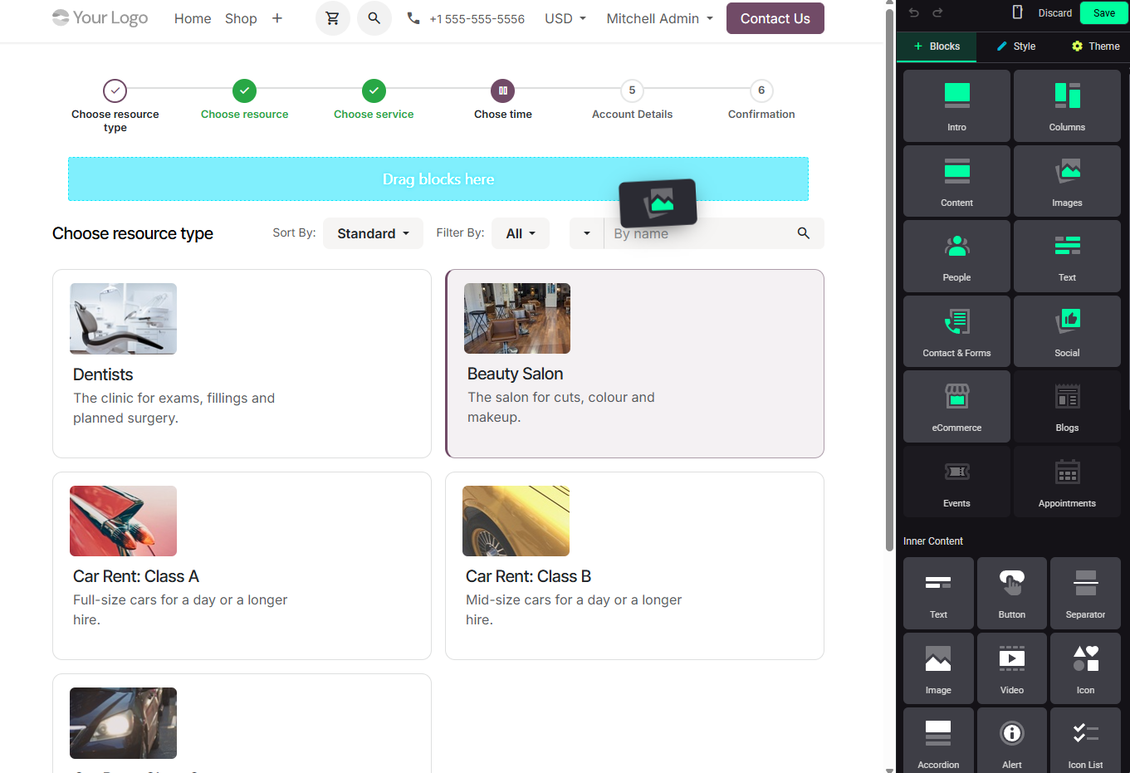
Task: Open the Mitchell Admin user menu
Action: (659, 19)
